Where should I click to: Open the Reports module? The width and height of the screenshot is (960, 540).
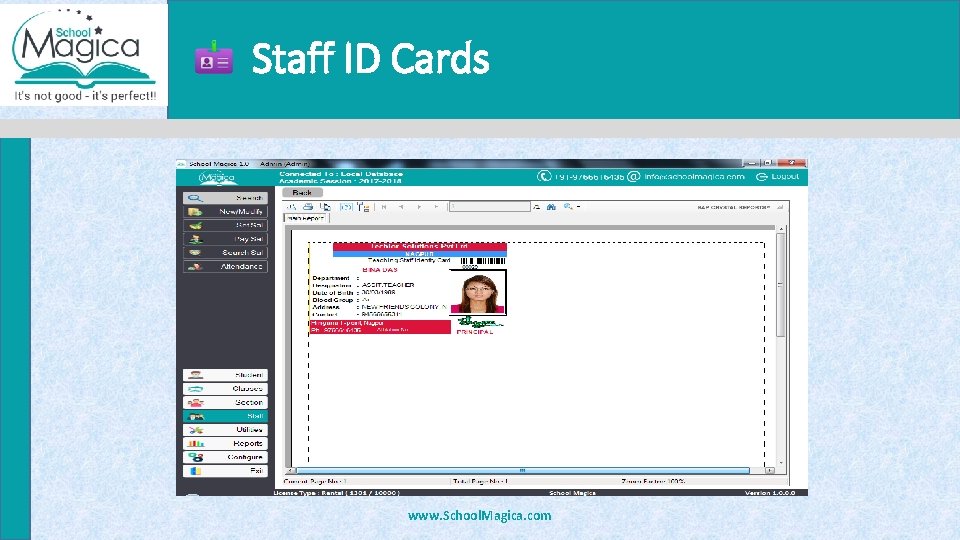(x=225, y=443)
